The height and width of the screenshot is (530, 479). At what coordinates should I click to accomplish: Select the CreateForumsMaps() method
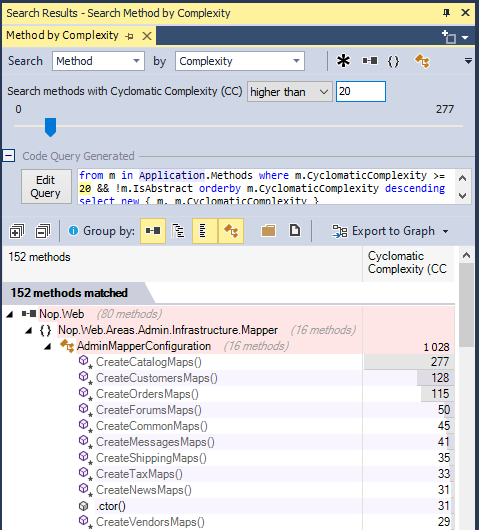[x=149, y=410]
